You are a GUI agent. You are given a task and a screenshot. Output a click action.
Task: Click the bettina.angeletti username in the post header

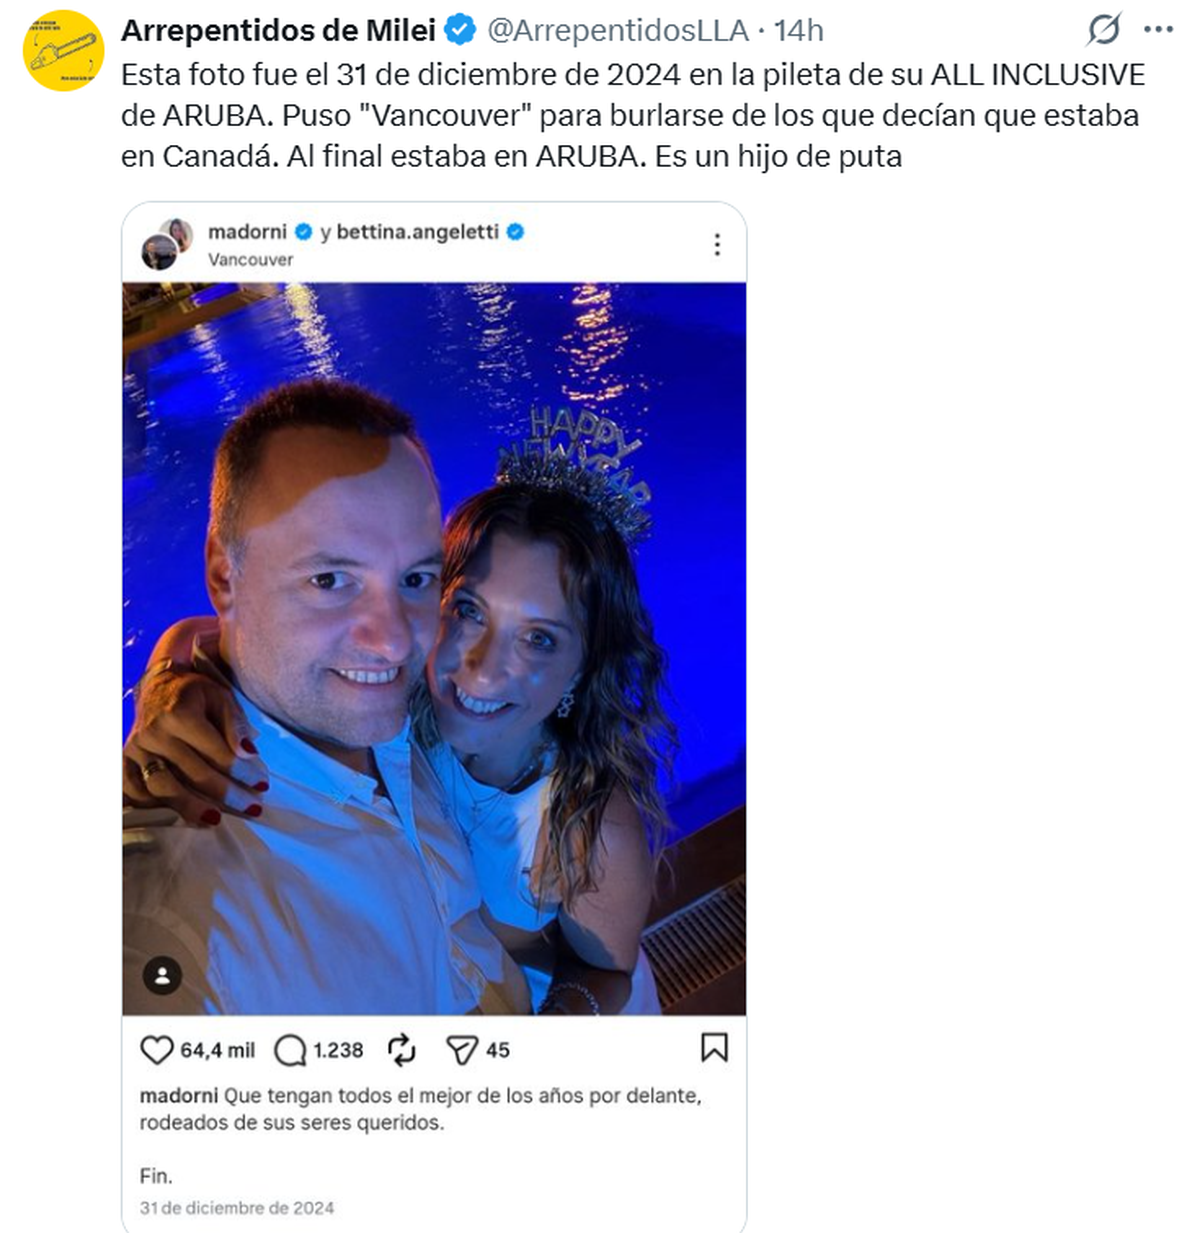click(x=417, y=232)
